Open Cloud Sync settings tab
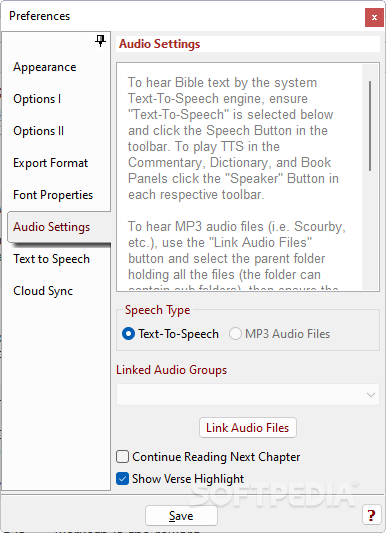The height and width of the screenshot is (533, 386). (43, 291)
